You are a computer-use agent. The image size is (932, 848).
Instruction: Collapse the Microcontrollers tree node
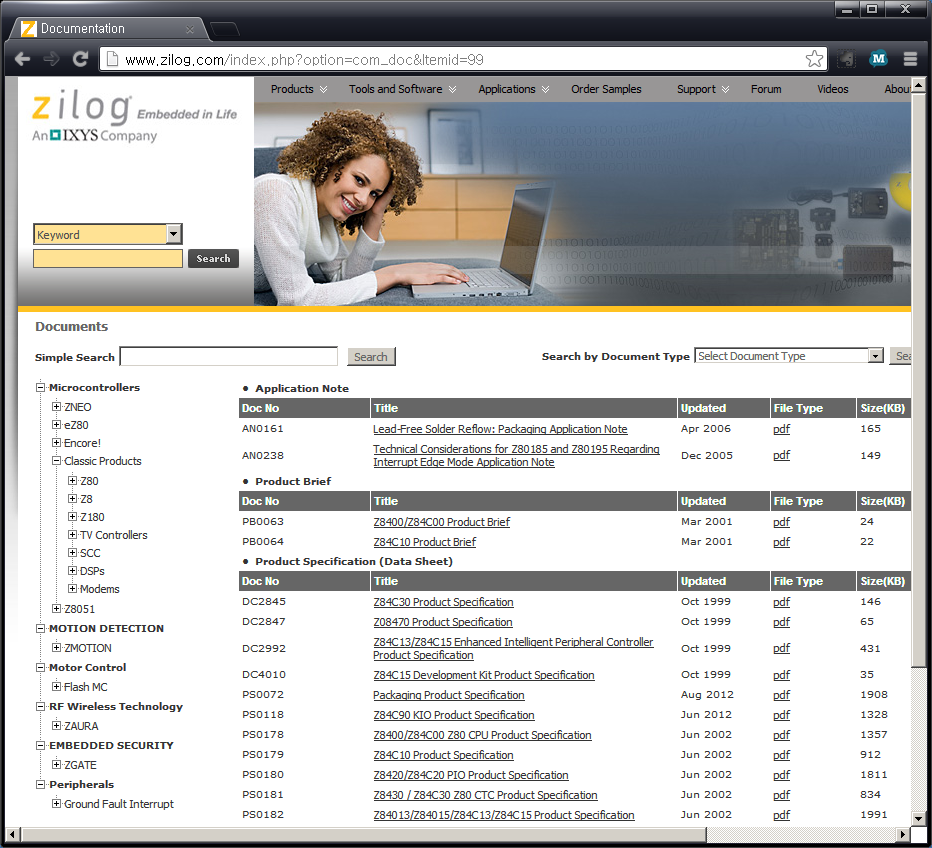[x=40, y=387]
